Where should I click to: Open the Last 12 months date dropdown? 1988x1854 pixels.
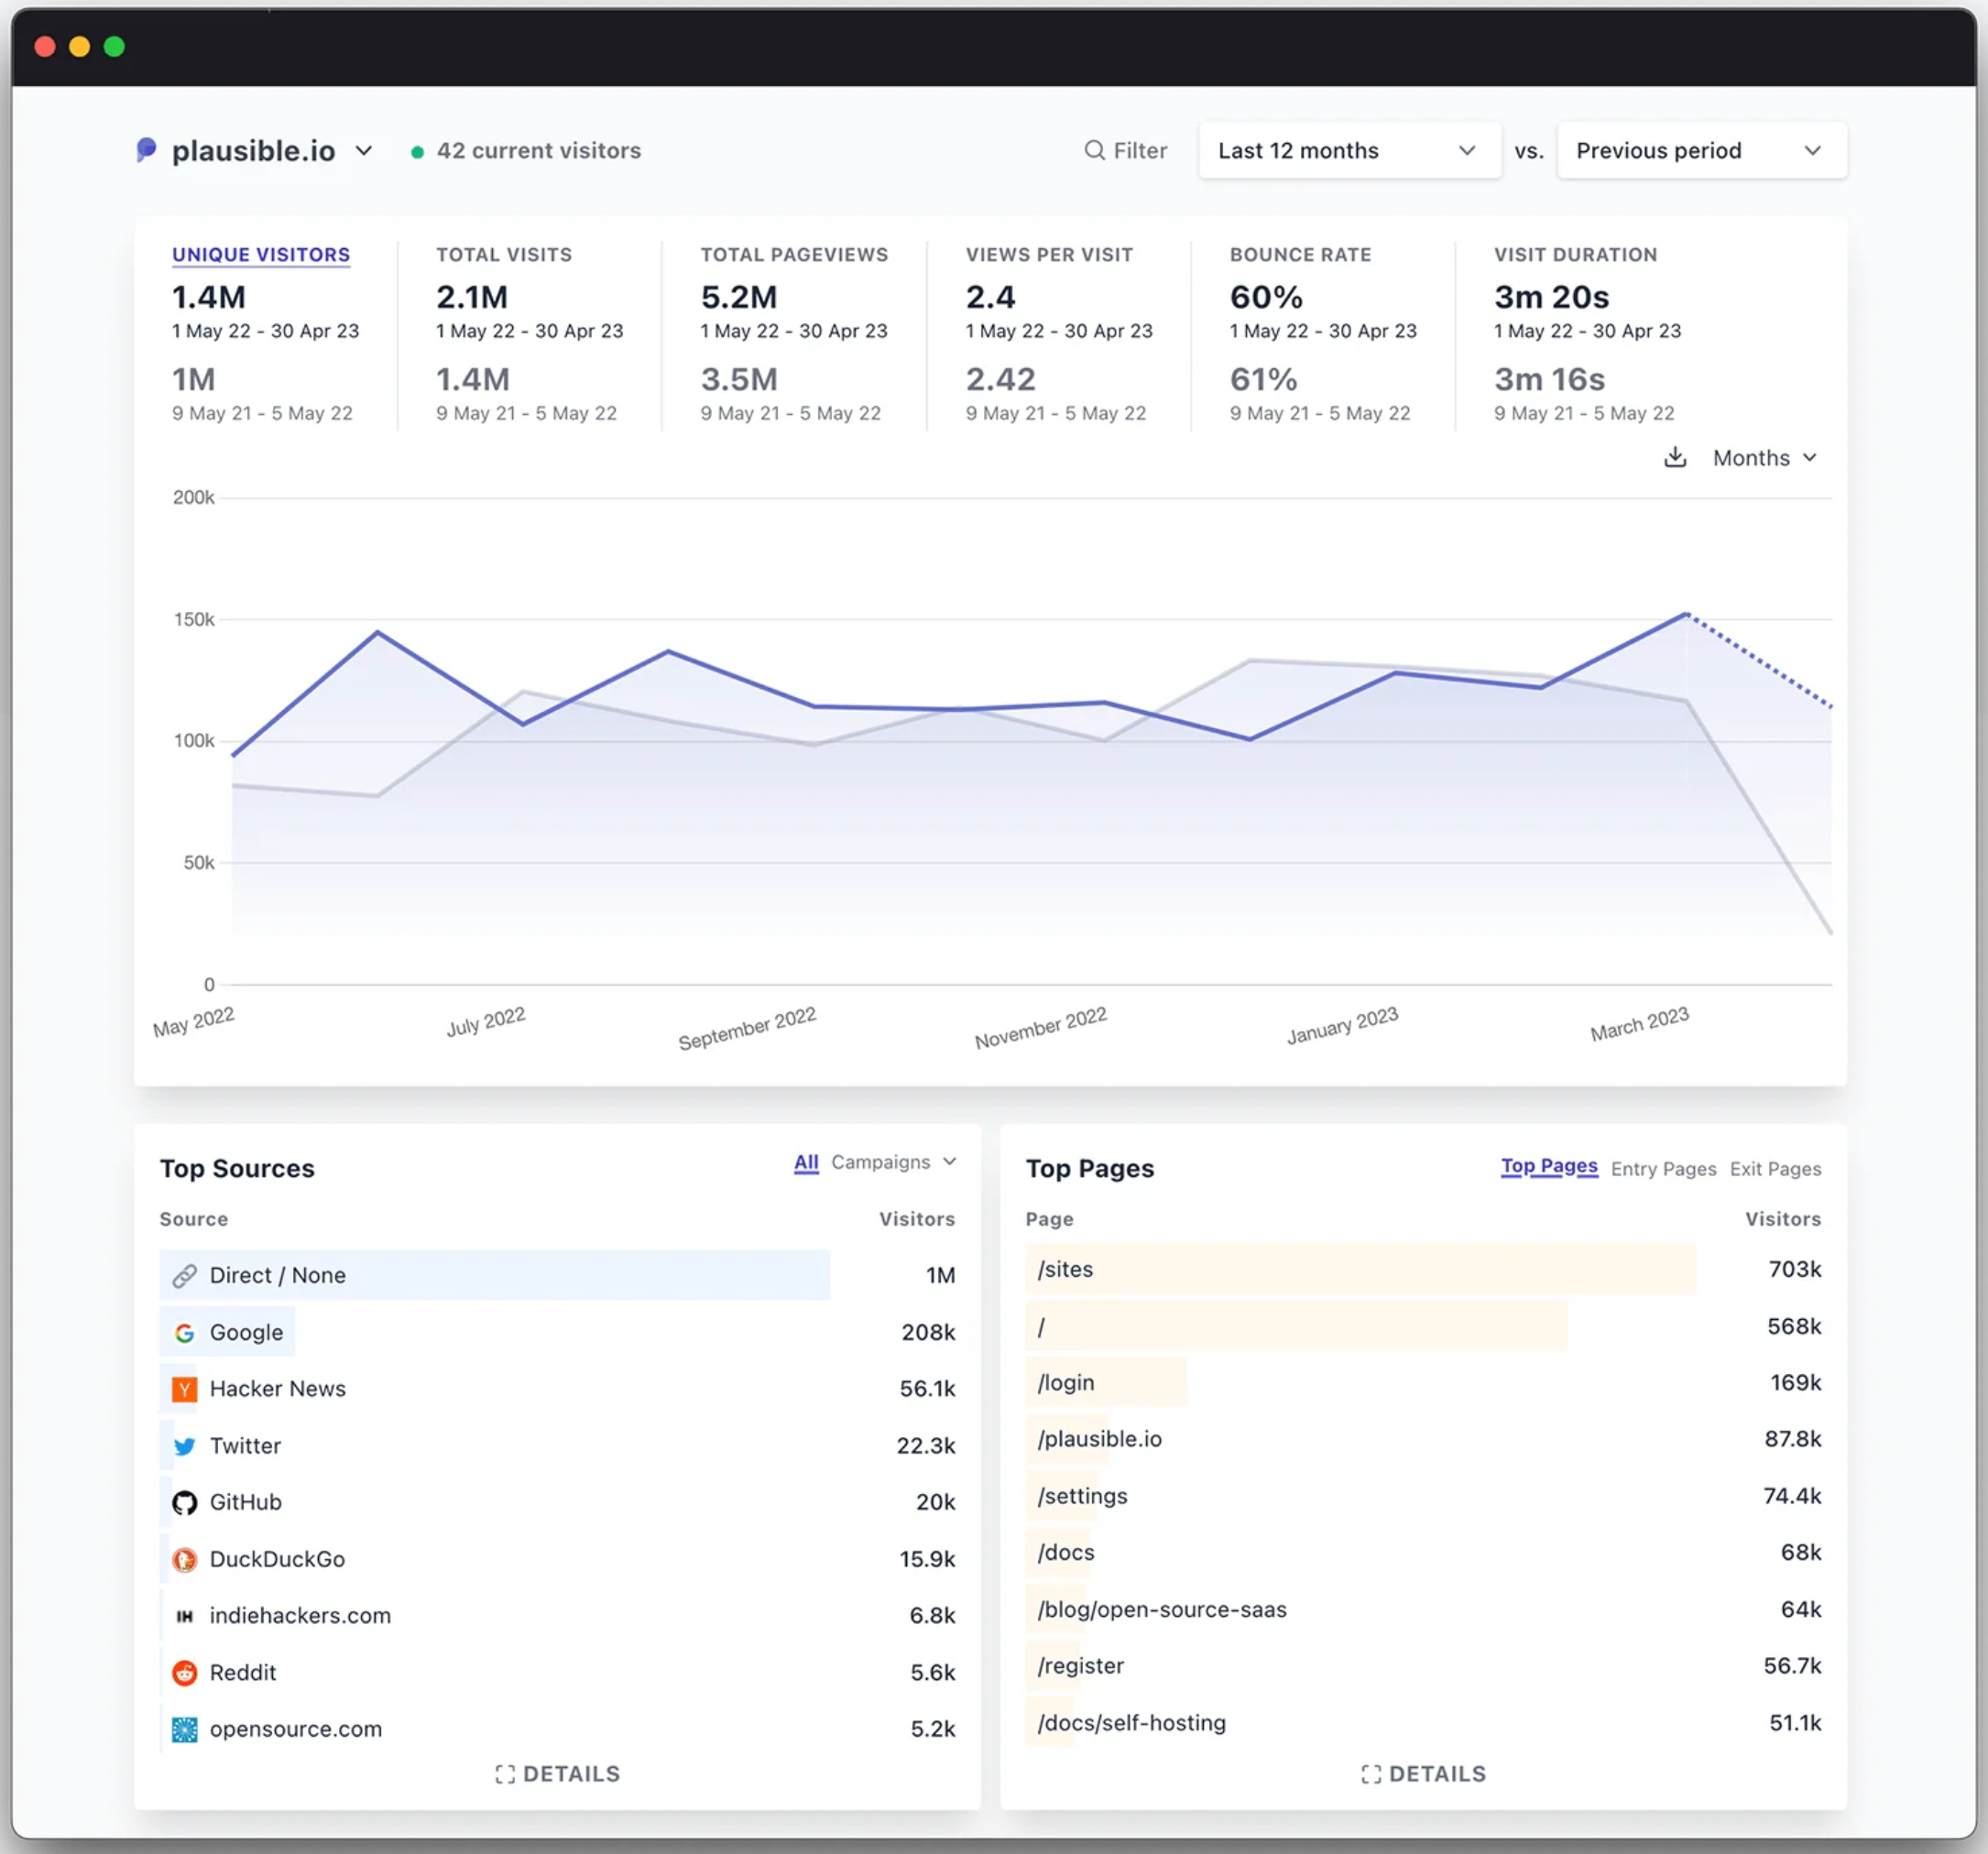(1349, 150)
